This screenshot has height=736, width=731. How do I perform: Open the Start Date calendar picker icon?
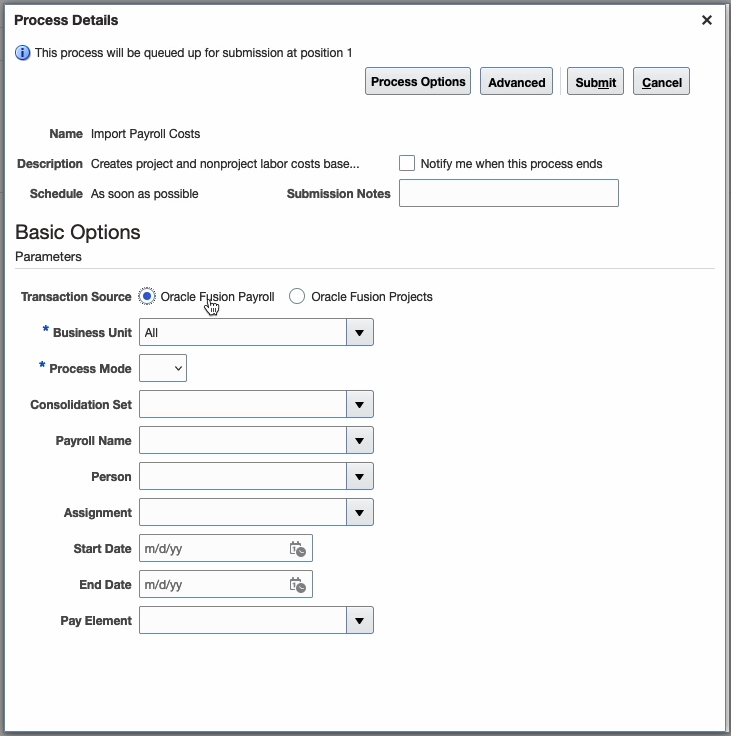click(x=298, y=549)
